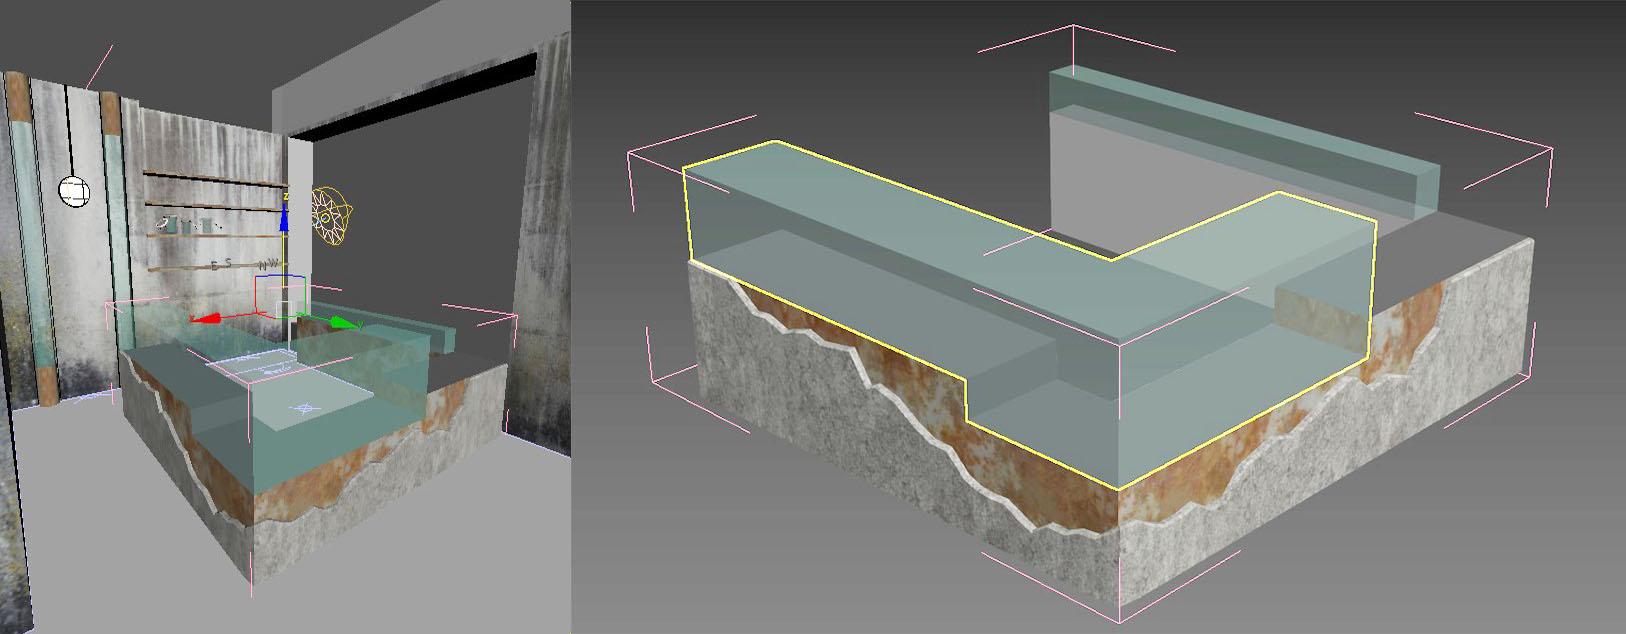The image size is (1626, 634).
Task: Select the white spherical pendant lamp
Action: point(73,190)
